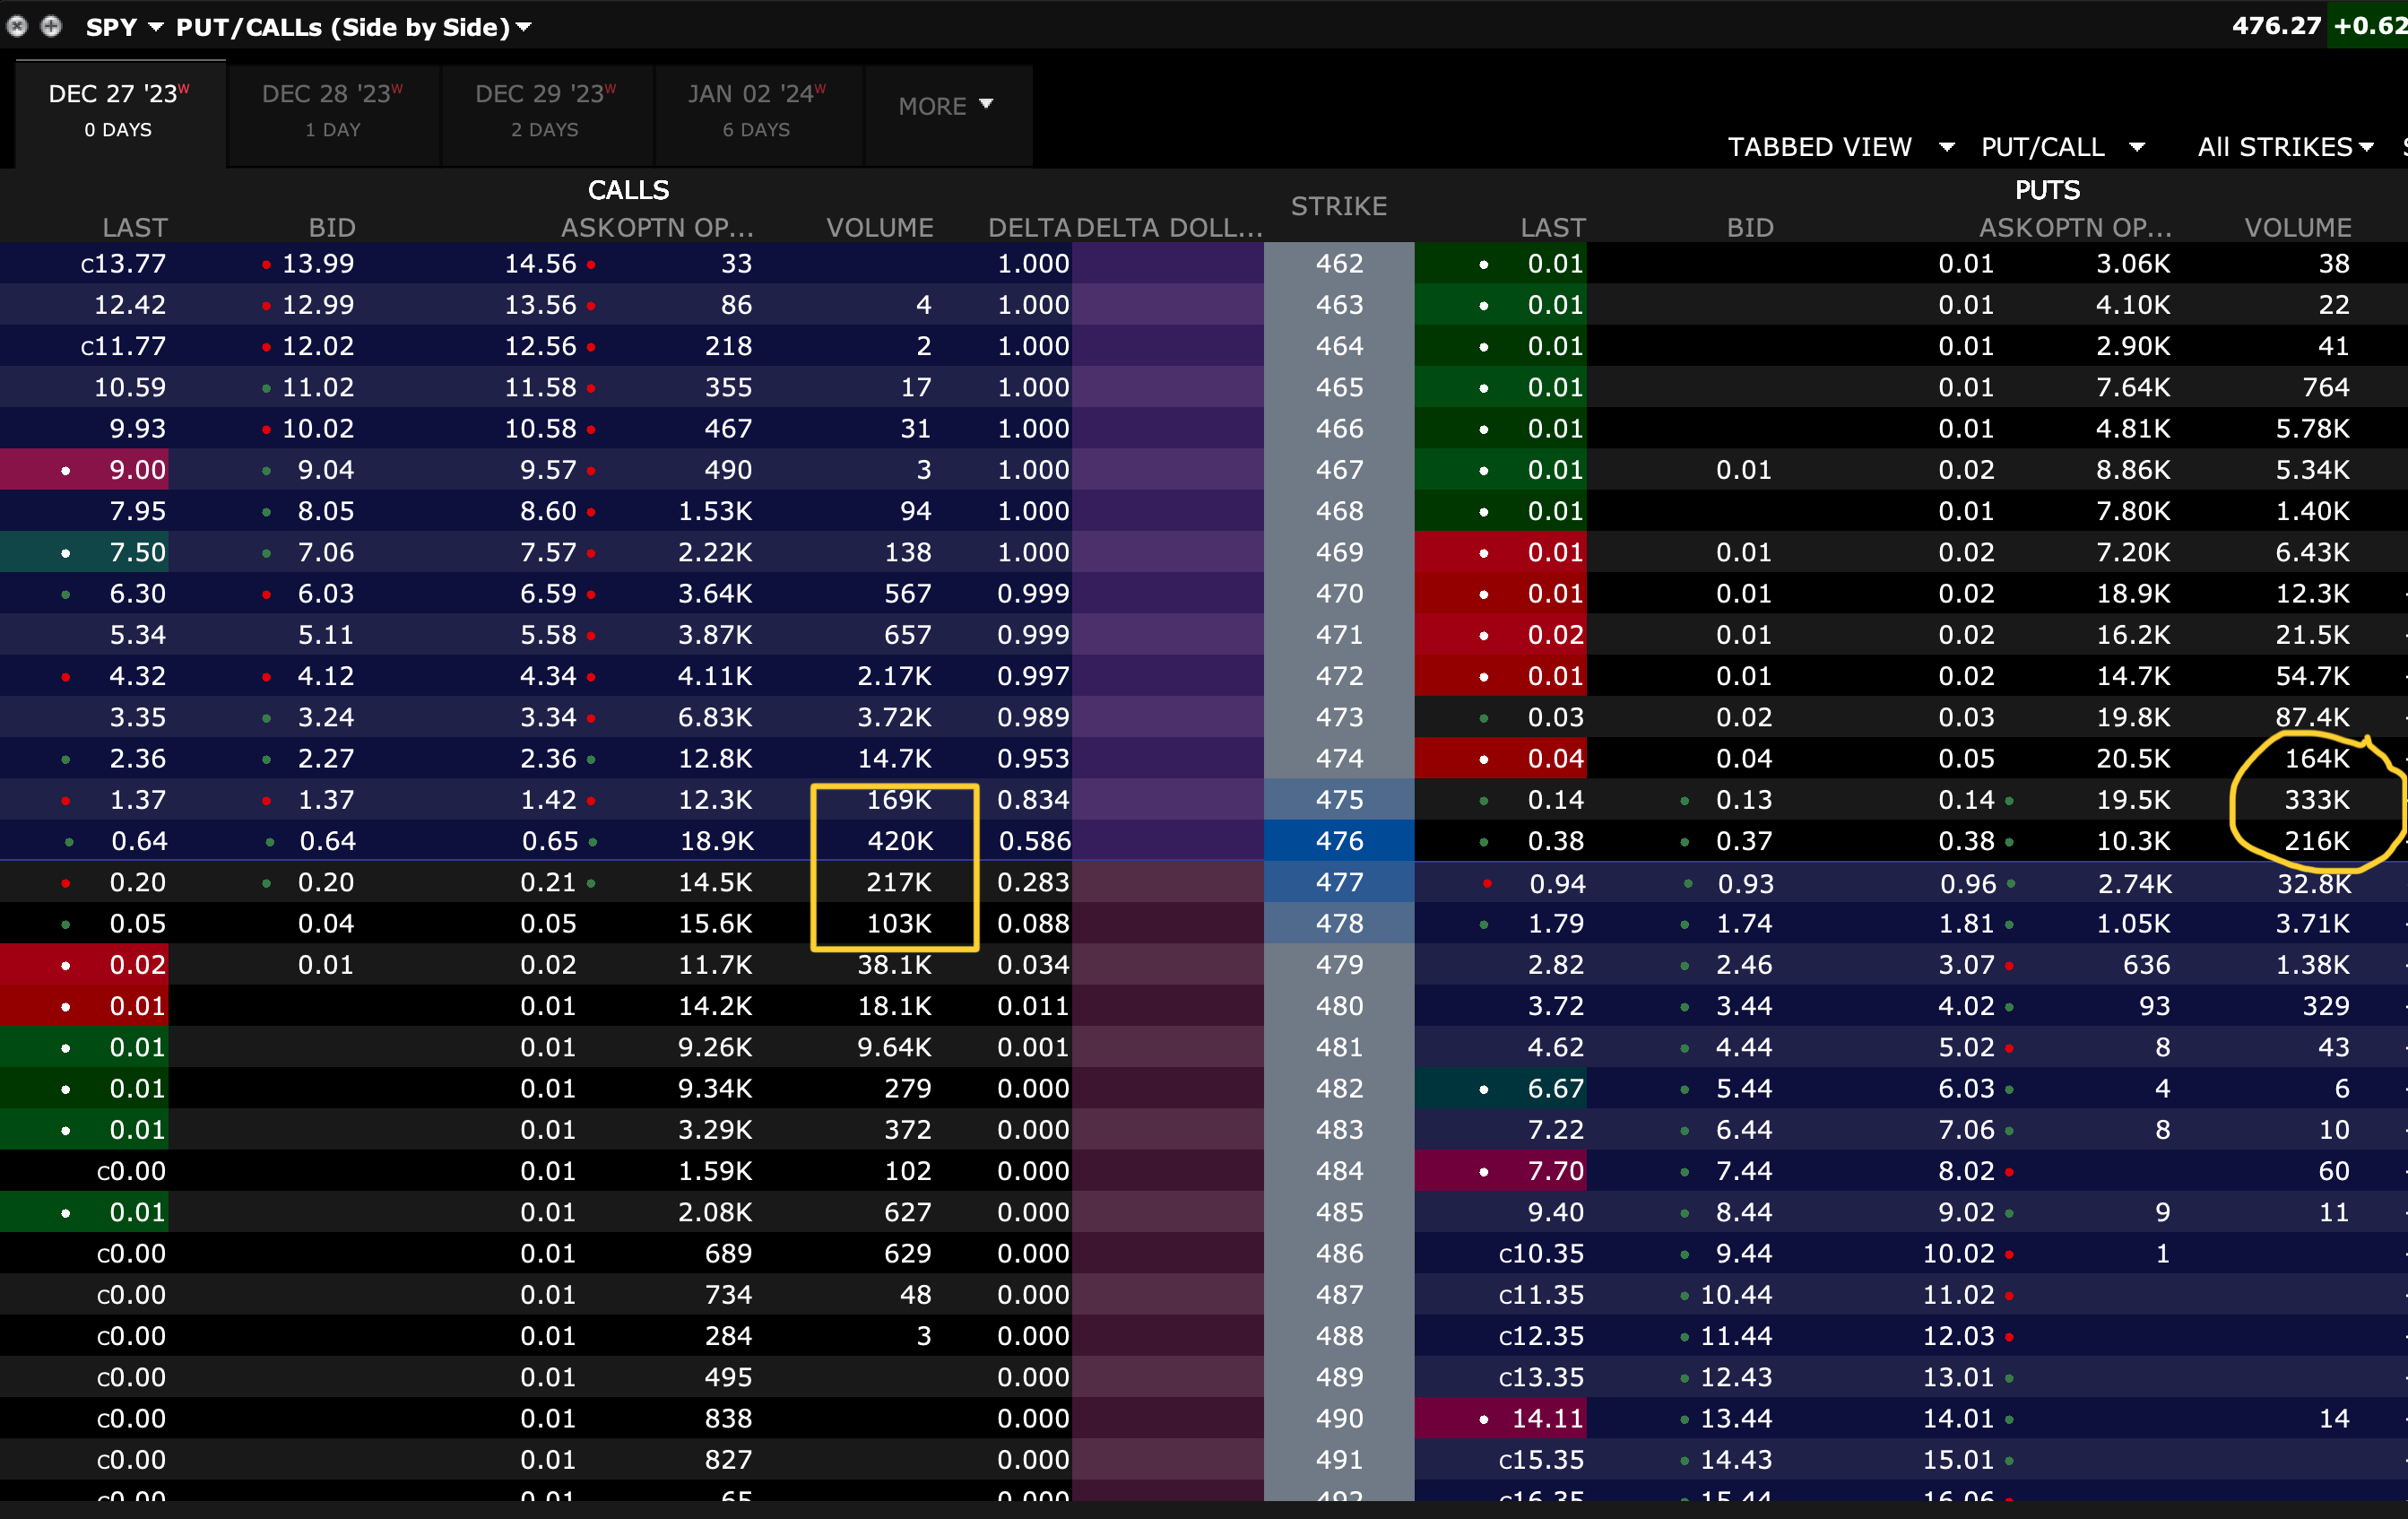Viewport: 2408px width, 1519px height.
Task: Click the round plus icon in title bar
Action: (x=51, y=26)
